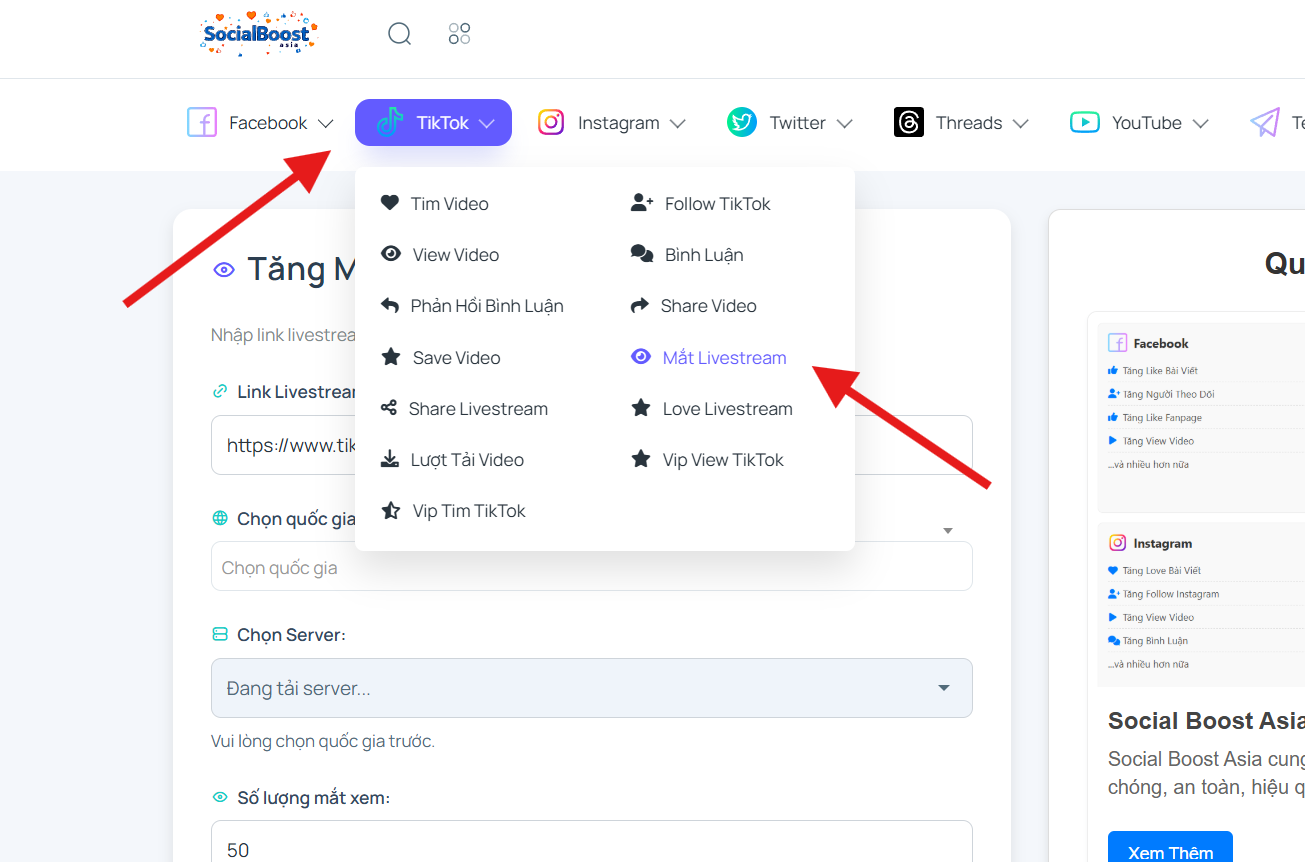The width and height of the screenshot is (1305, 862).
Task: Click Love Livestream text in menu
Action: pyautogui.click(x=727, y=408)
